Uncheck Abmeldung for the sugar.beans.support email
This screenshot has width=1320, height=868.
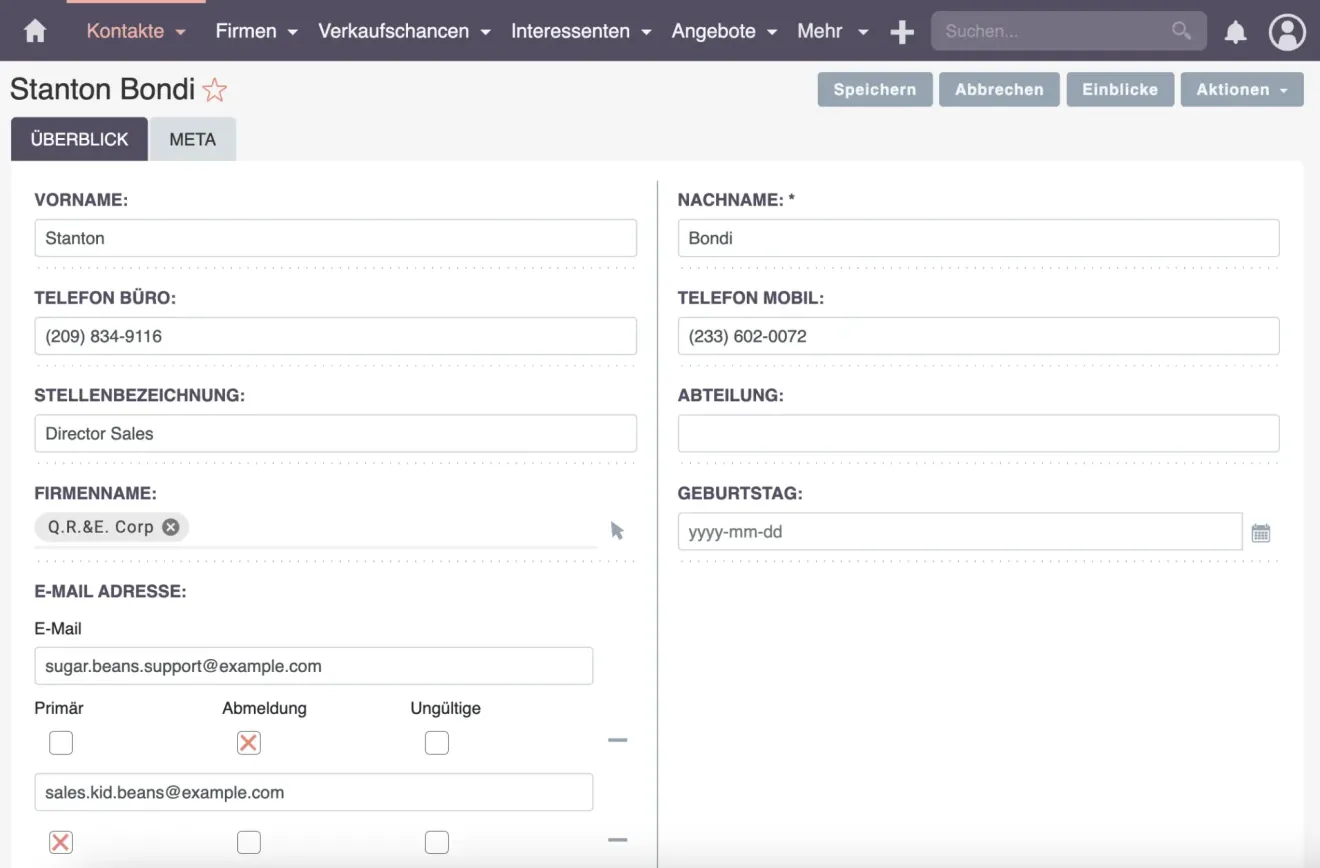click(x=248, y=742)
